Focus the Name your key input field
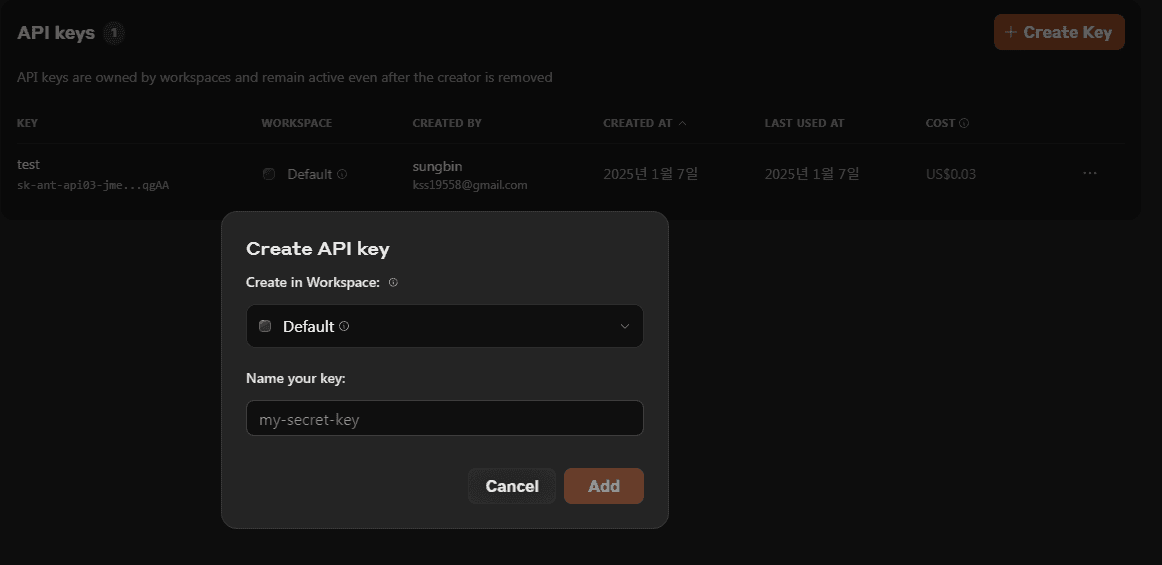The height and width of the screenshot is (565, 1162). (444, 419)
